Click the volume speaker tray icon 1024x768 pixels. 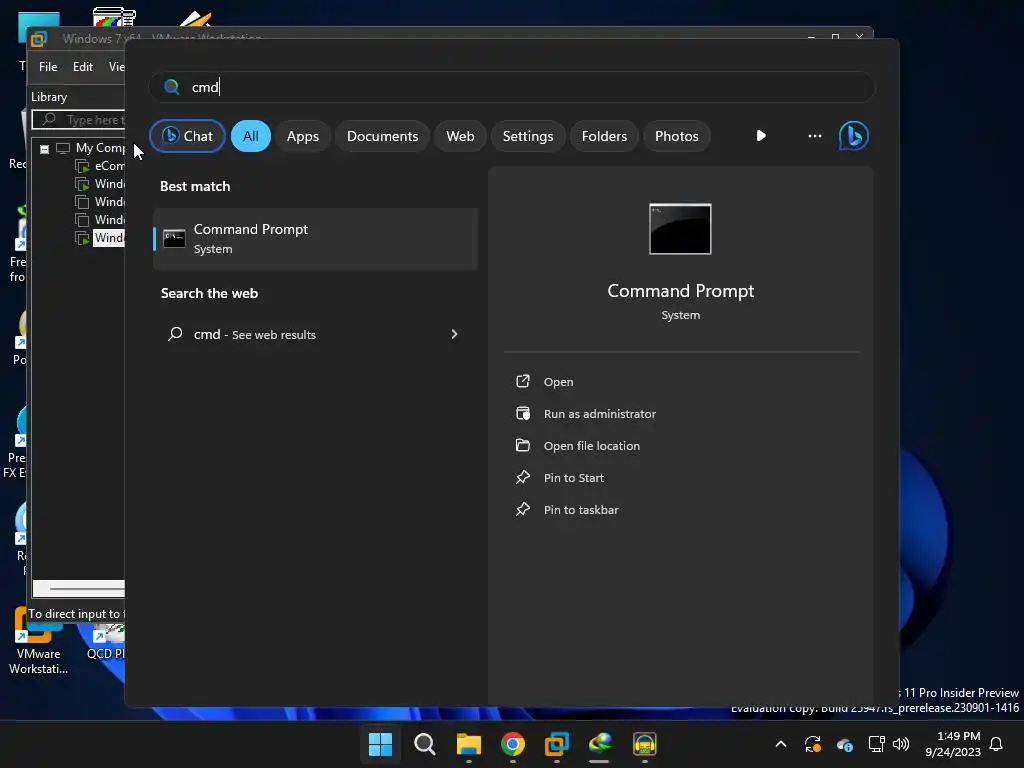(901, 744)
